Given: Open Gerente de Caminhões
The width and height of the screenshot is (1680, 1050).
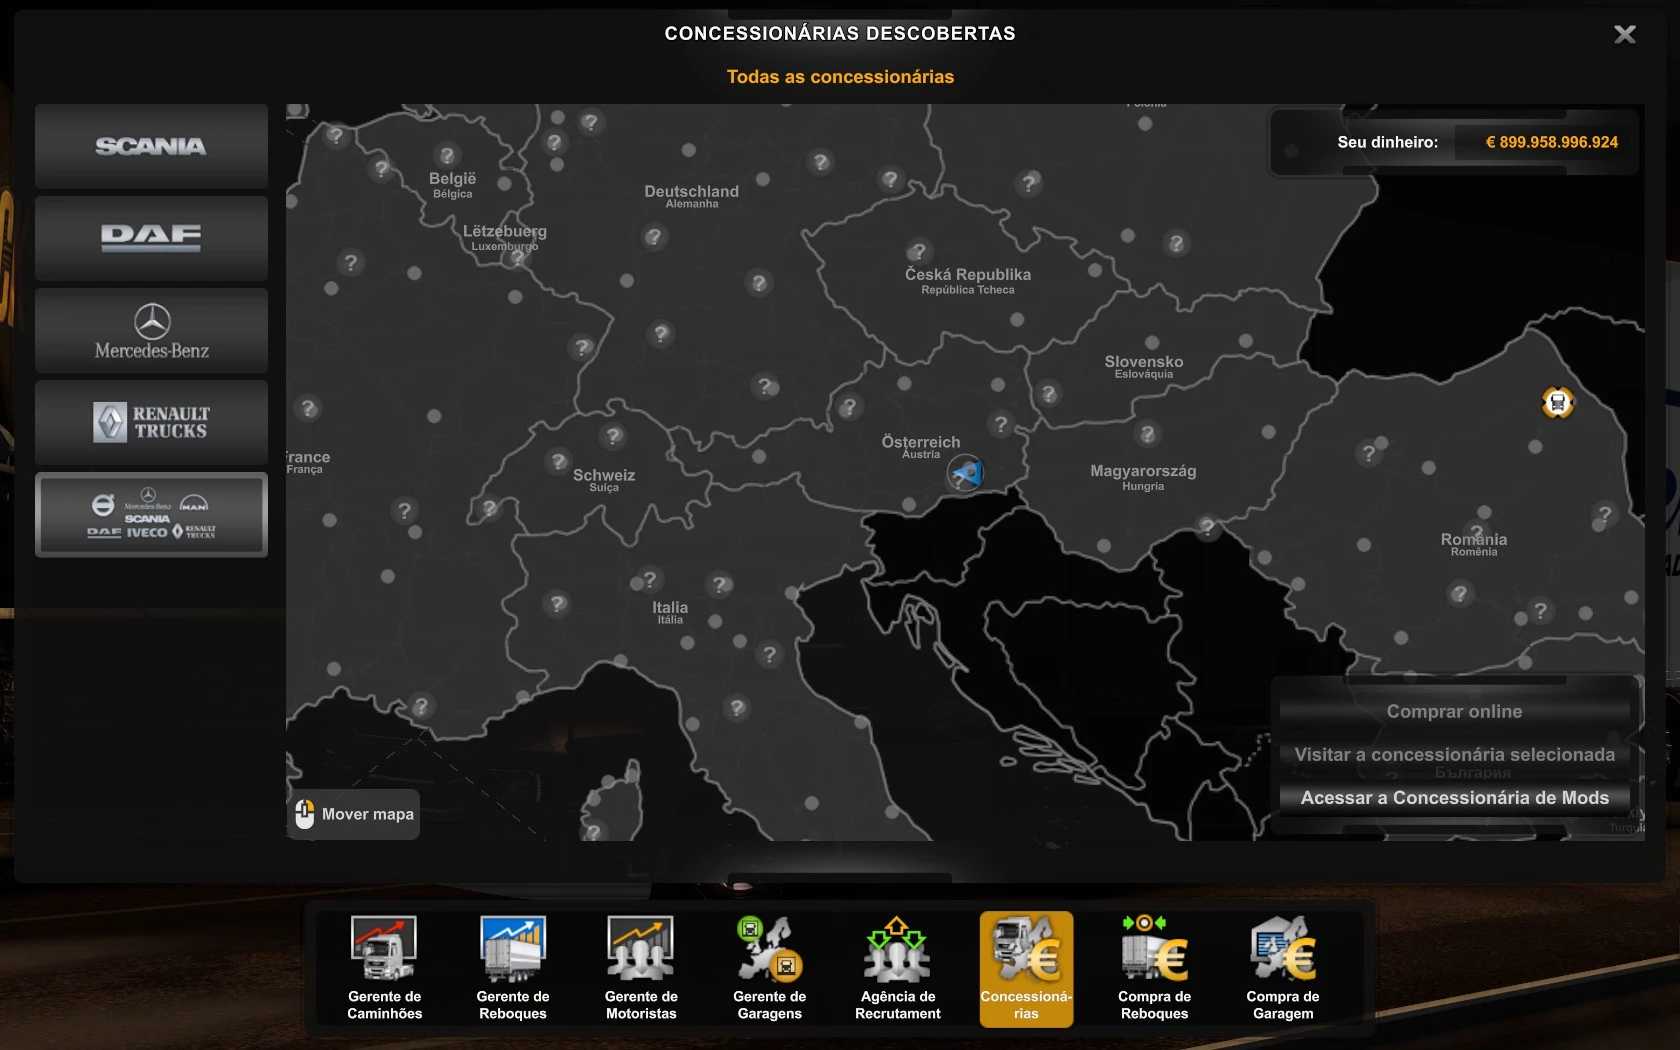Looking at the screenshot, I should coord(384,968).
